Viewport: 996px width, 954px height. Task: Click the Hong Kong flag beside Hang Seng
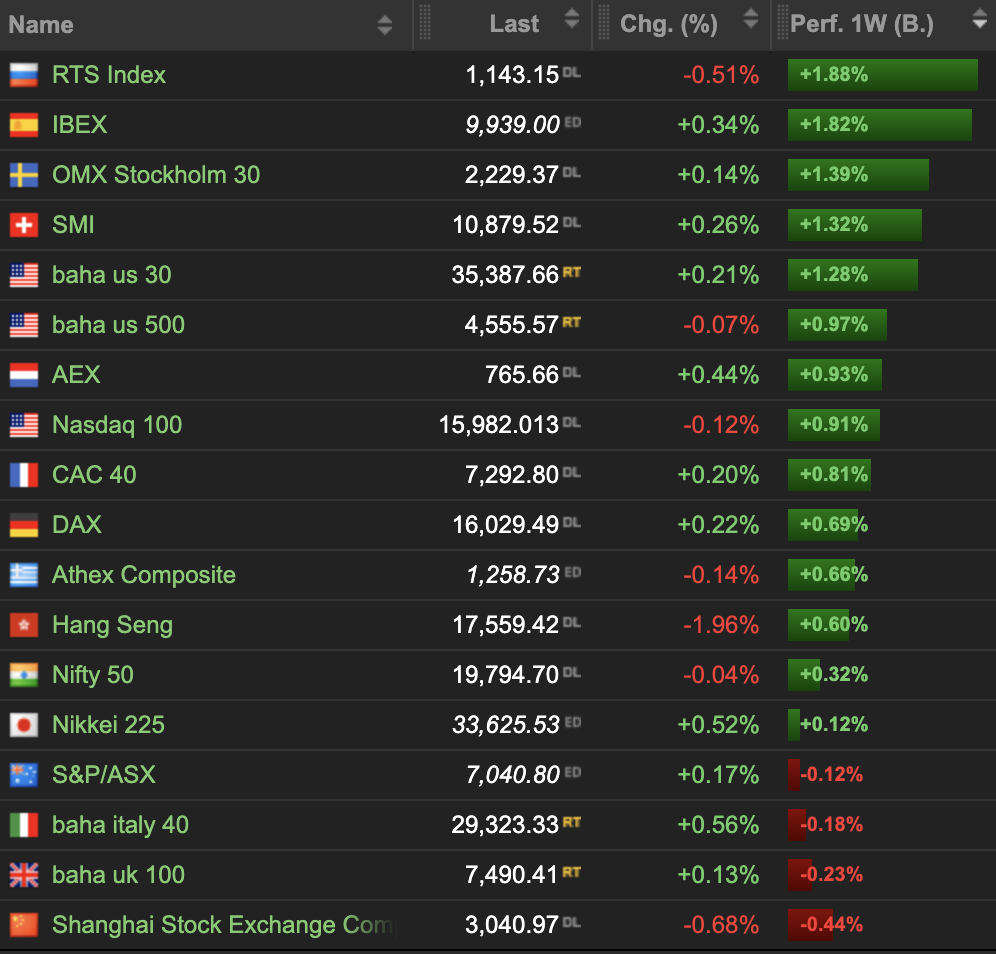click(x=24, y=625)
